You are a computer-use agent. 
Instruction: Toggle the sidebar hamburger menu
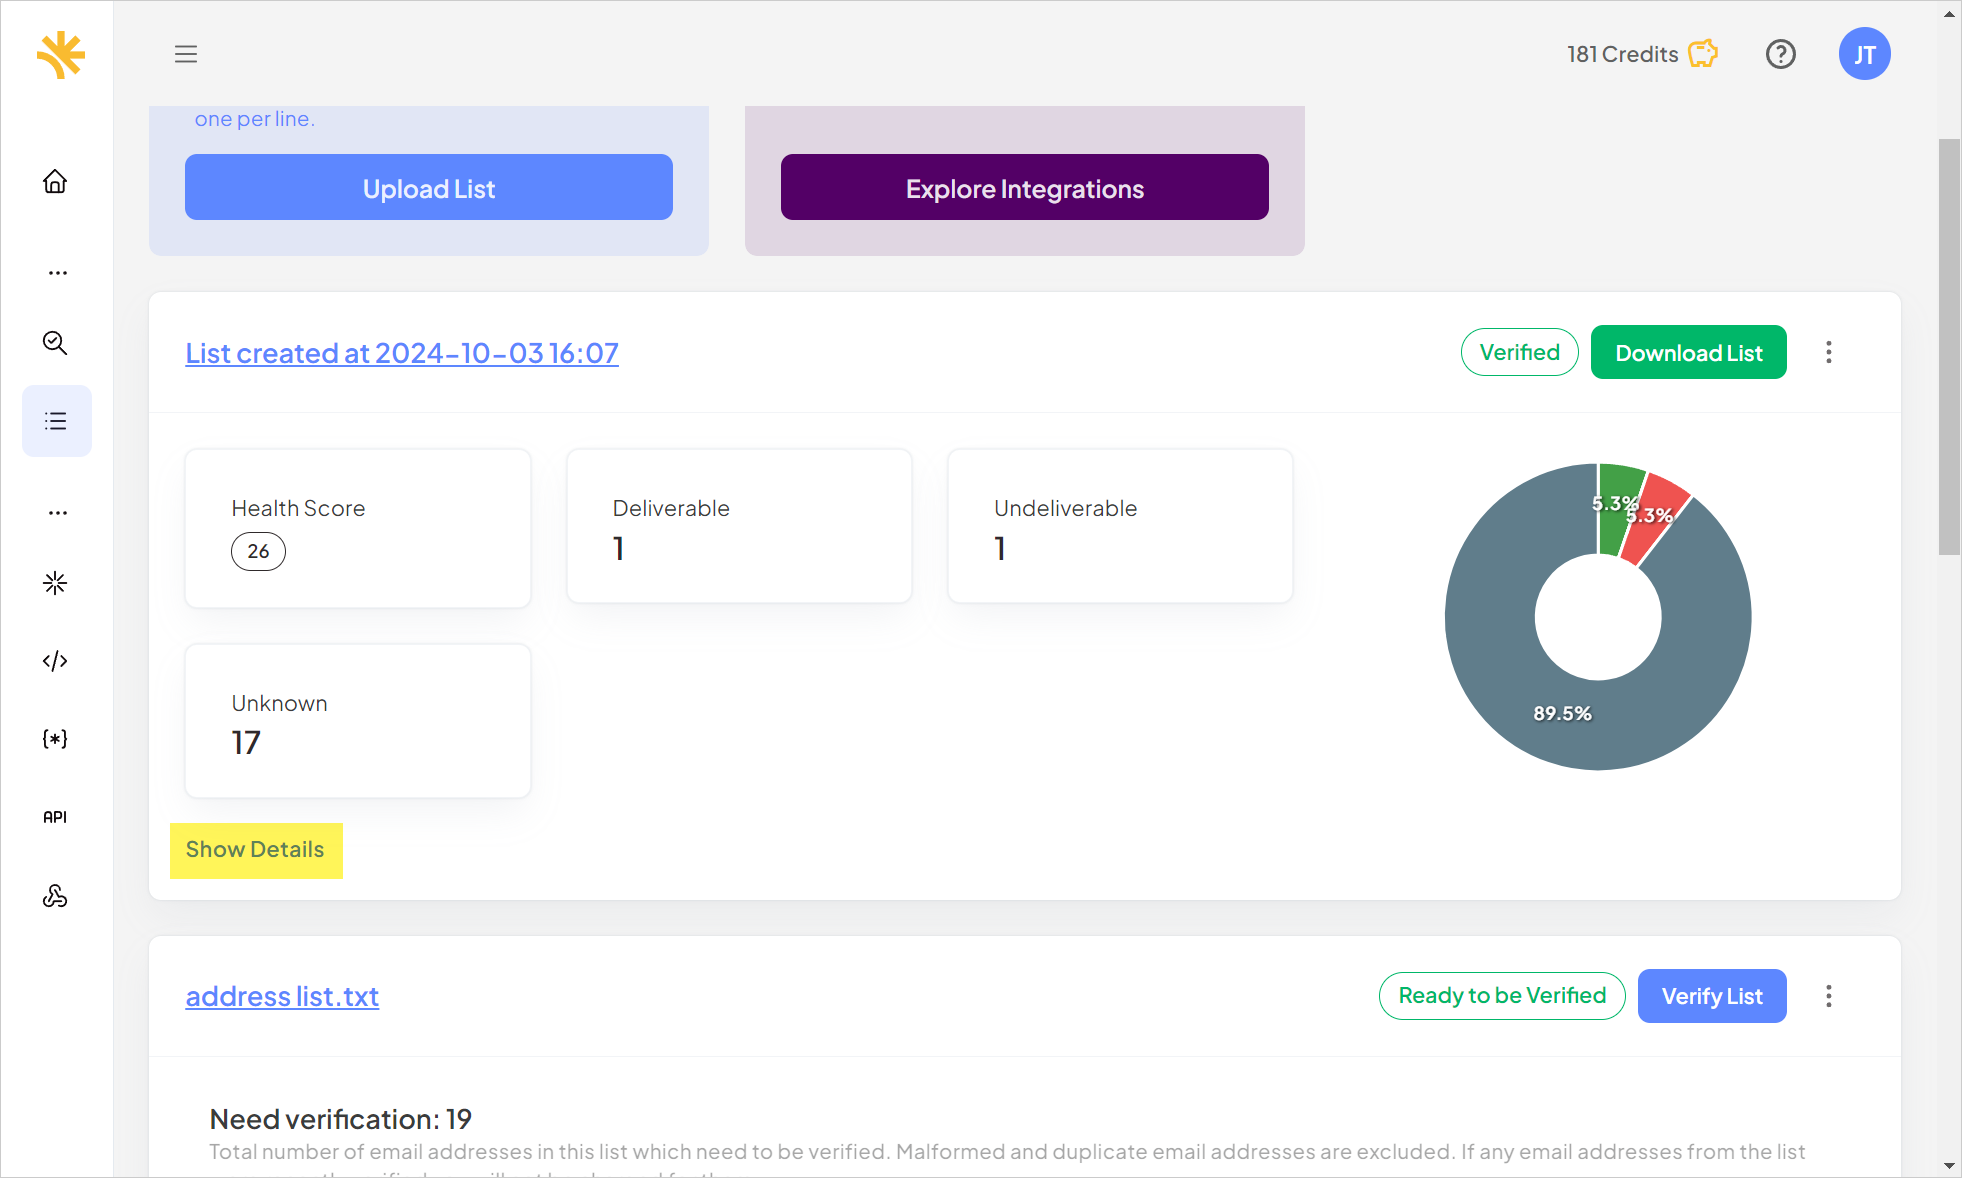186,53
